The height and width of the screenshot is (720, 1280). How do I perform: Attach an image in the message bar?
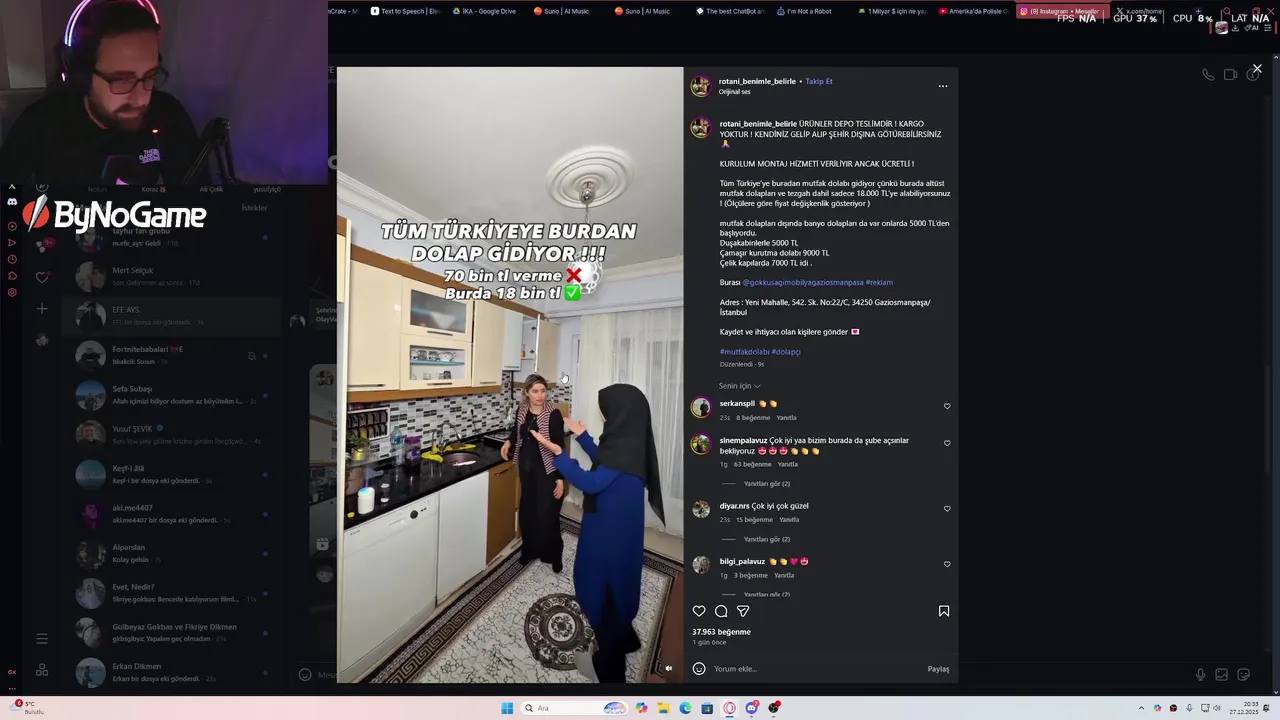pos(1222,675)
